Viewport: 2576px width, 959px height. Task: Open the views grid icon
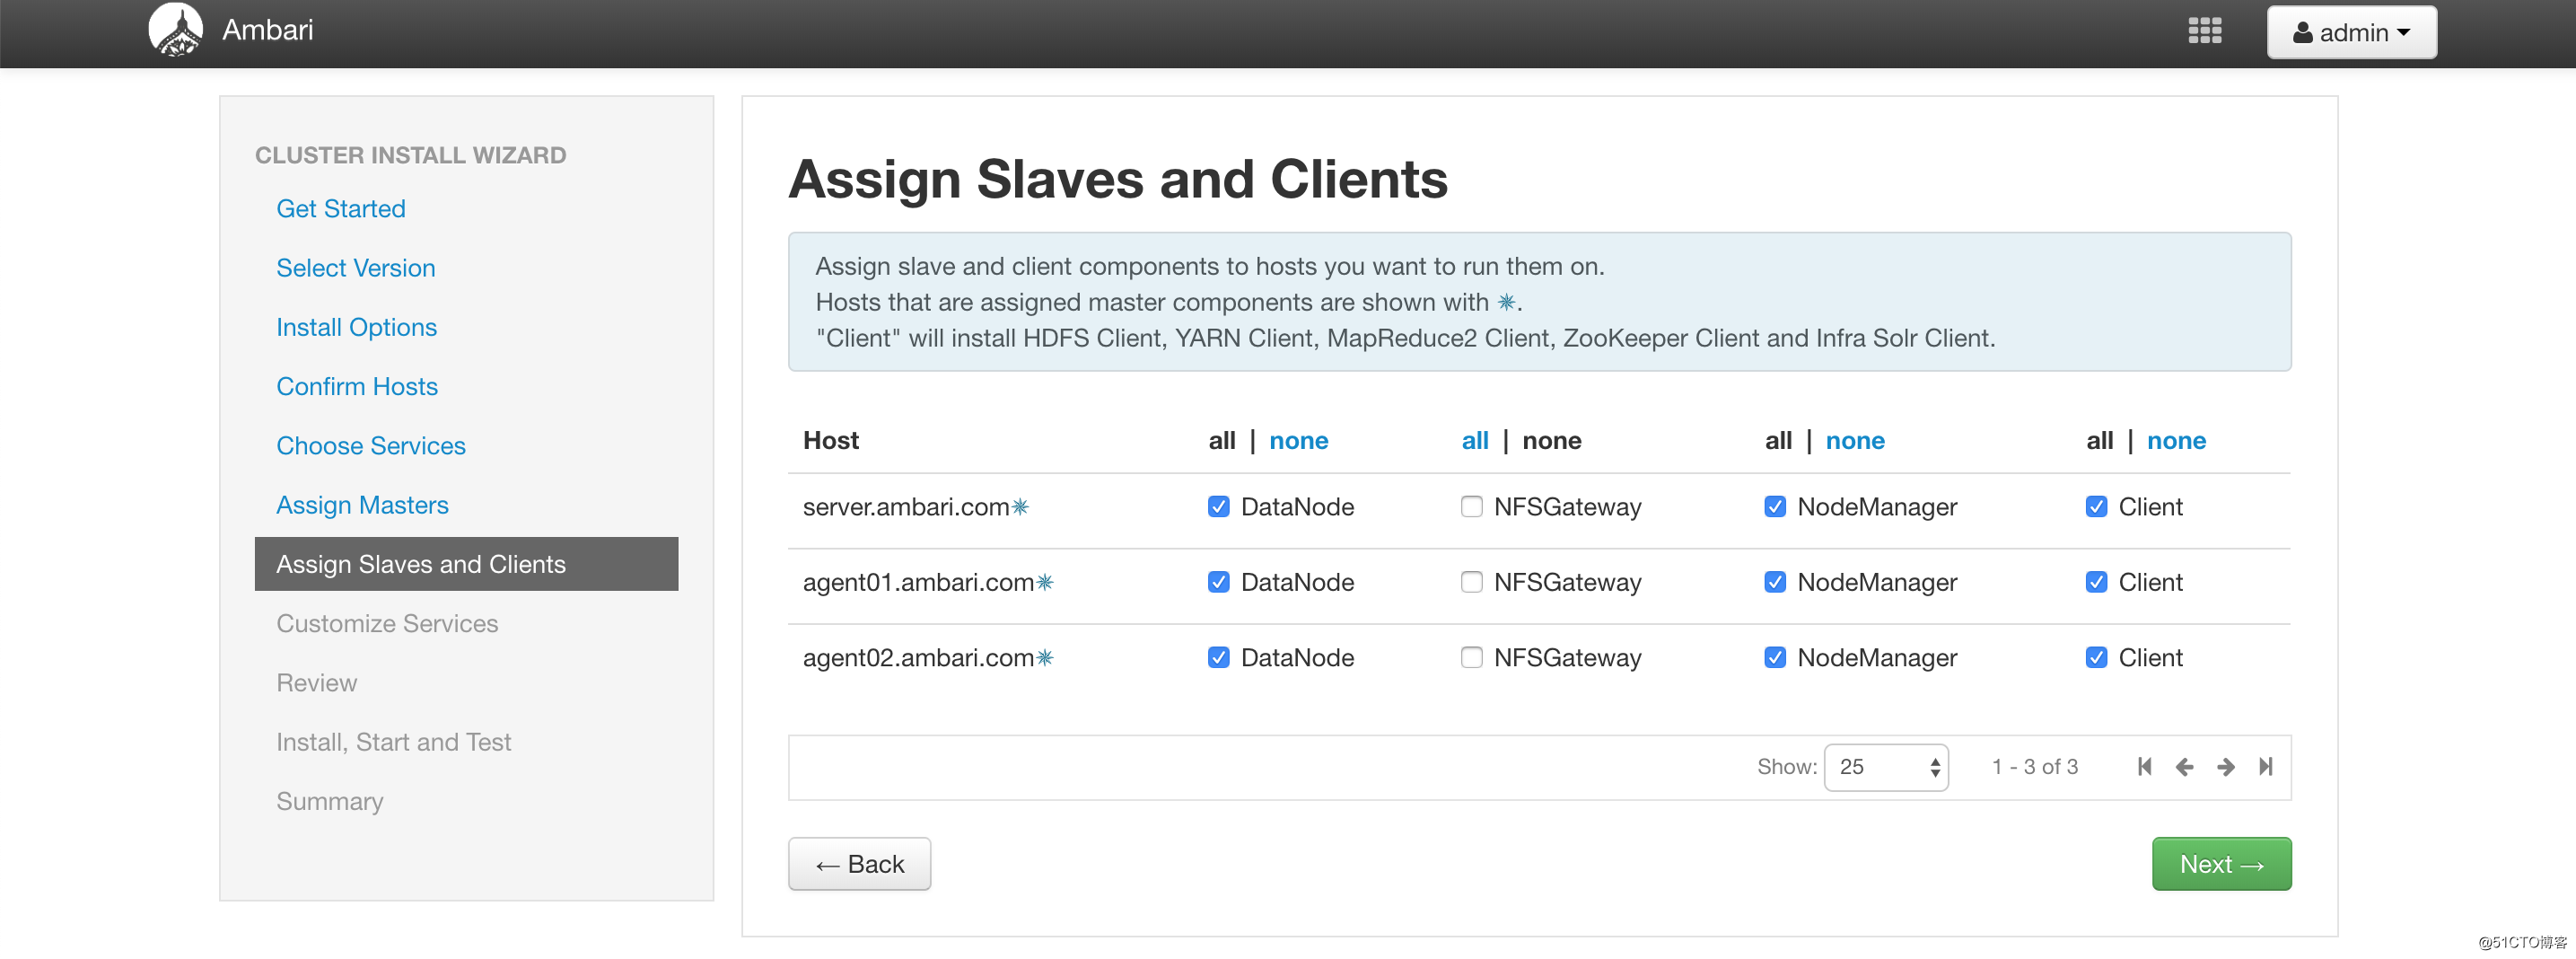2204,31
